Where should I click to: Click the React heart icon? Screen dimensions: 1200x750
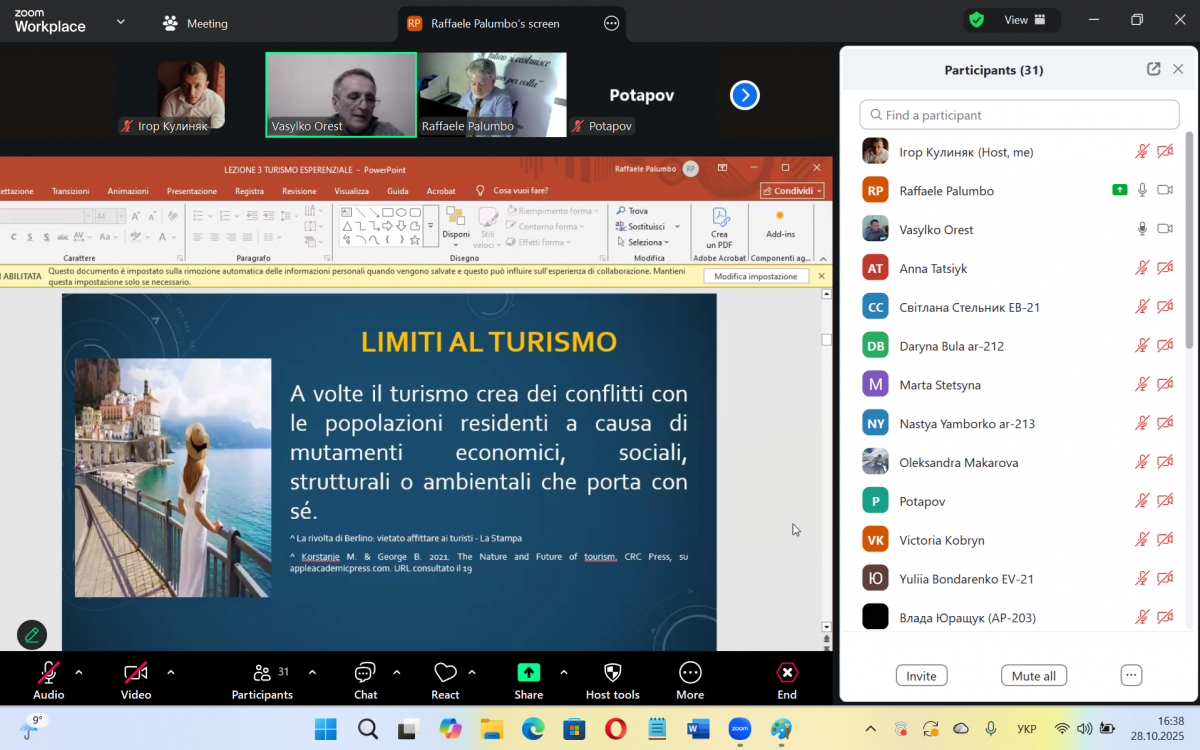coord(445,673)
